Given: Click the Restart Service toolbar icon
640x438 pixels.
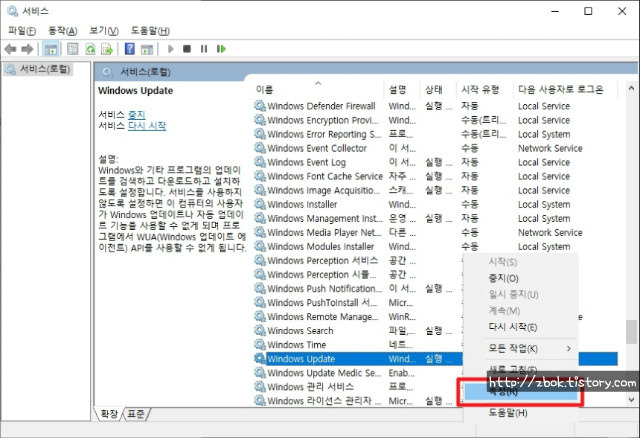Looking at the screenshot, I should 221,49.
